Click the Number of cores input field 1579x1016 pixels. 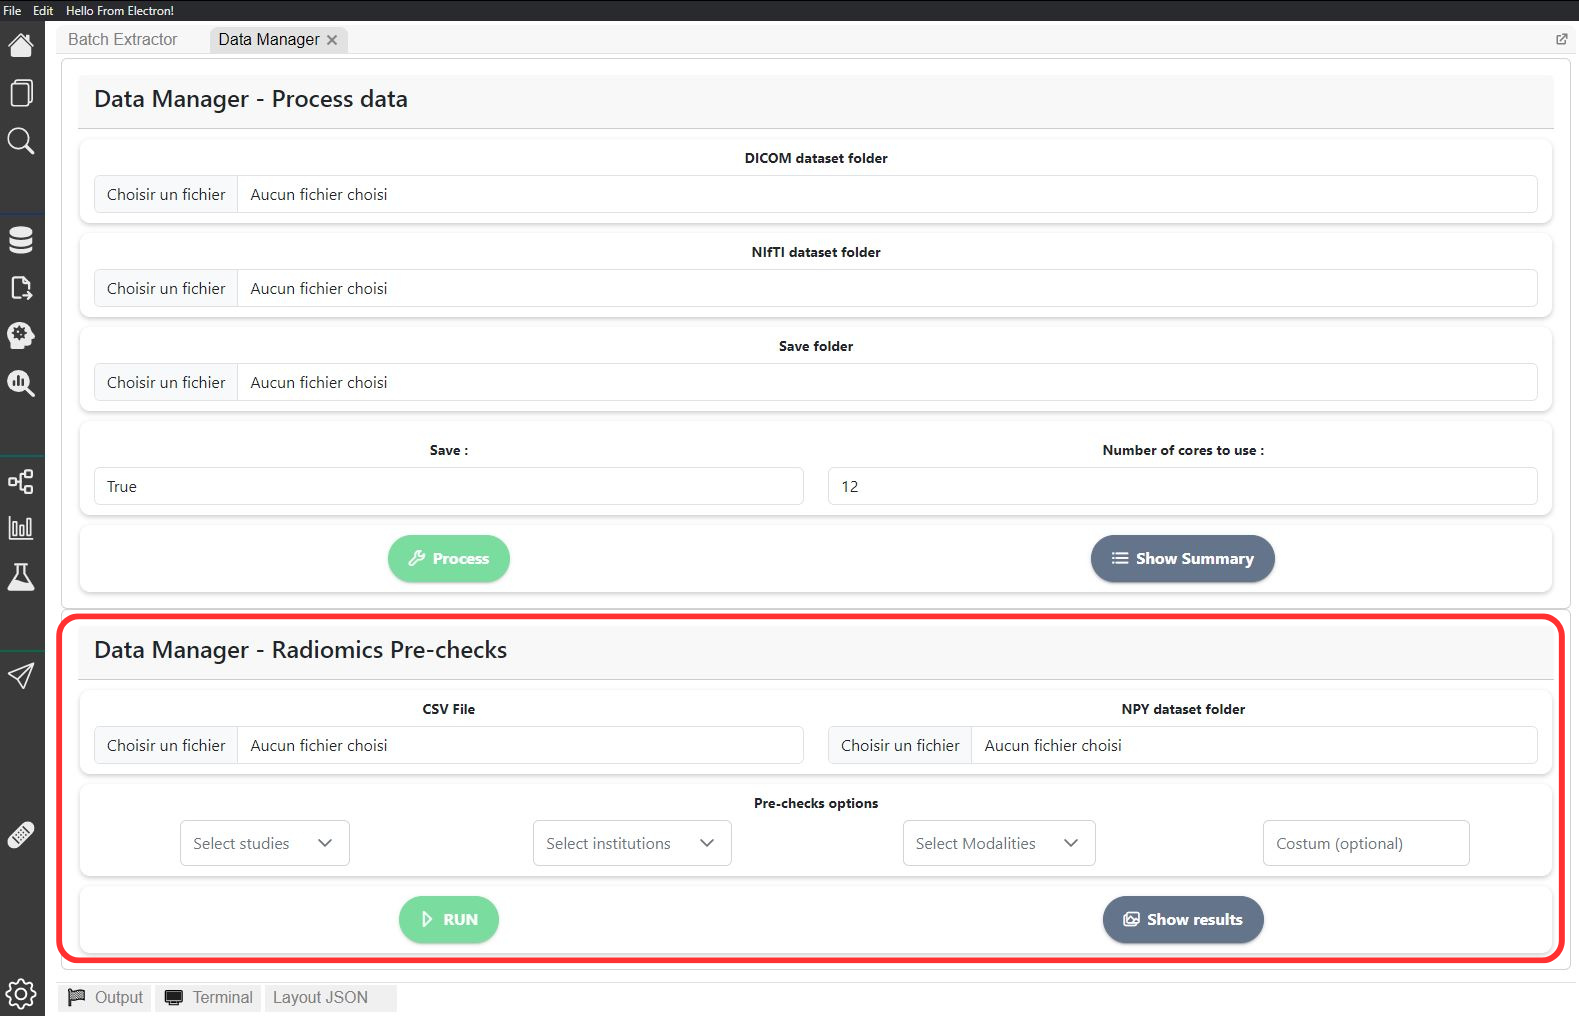point(1182,486)
